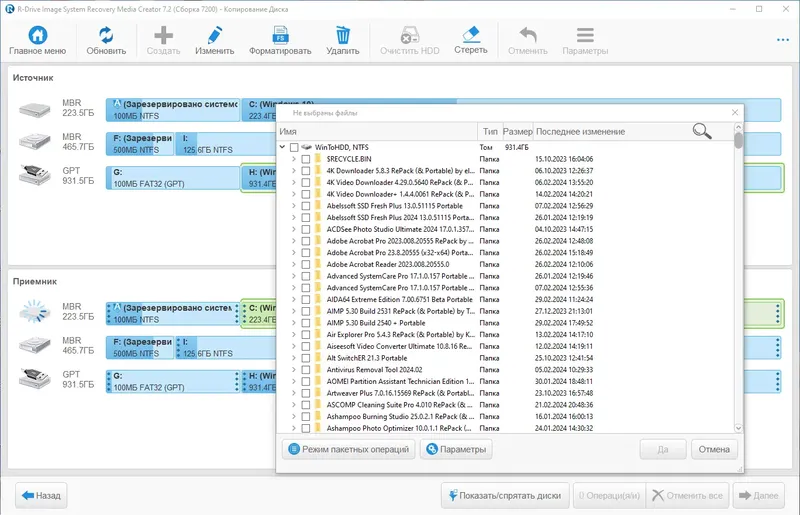Click the Создать plus icon

click(163, 35)
